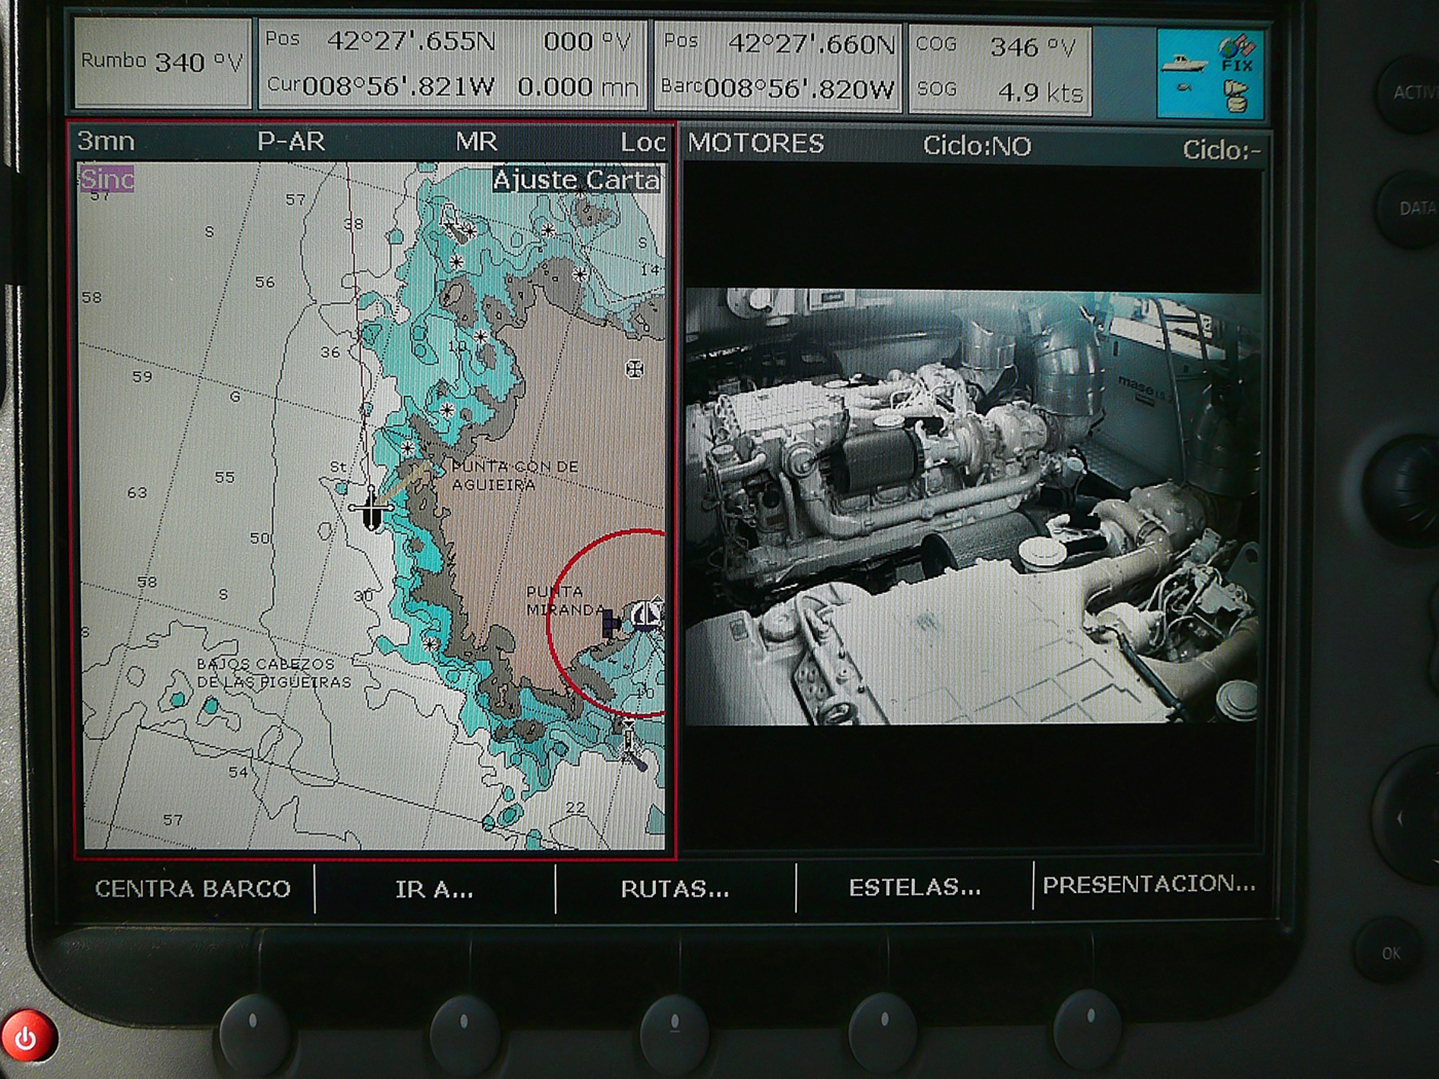1439x1079 pixels.
Task: Tap the sailboat symbol near Punta Miranda
Action: pyautogui.click(x=646, y=614)
